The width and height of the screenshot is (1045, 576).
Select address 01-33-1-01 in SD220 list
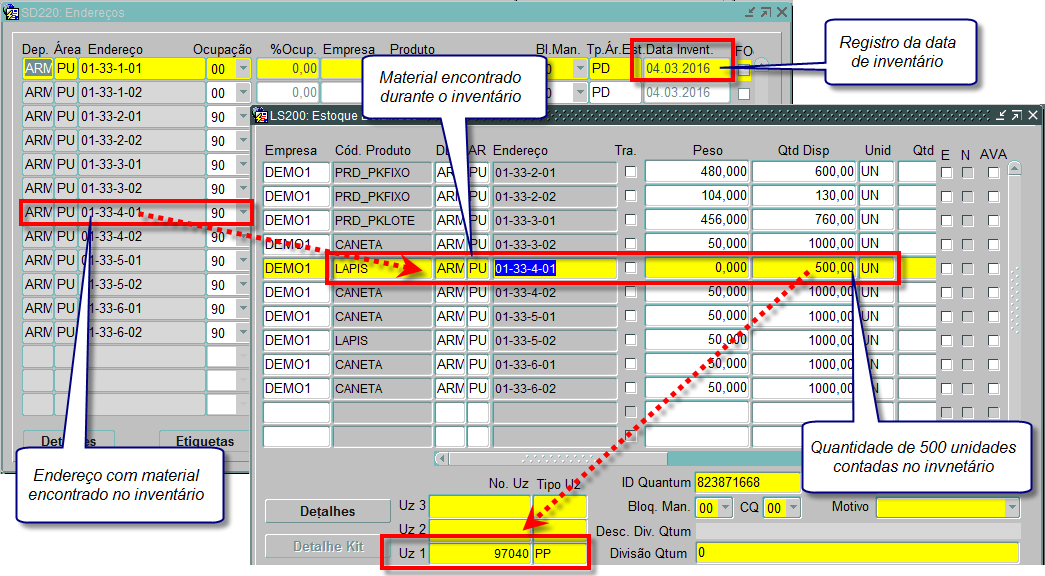(x=141, y=68)
